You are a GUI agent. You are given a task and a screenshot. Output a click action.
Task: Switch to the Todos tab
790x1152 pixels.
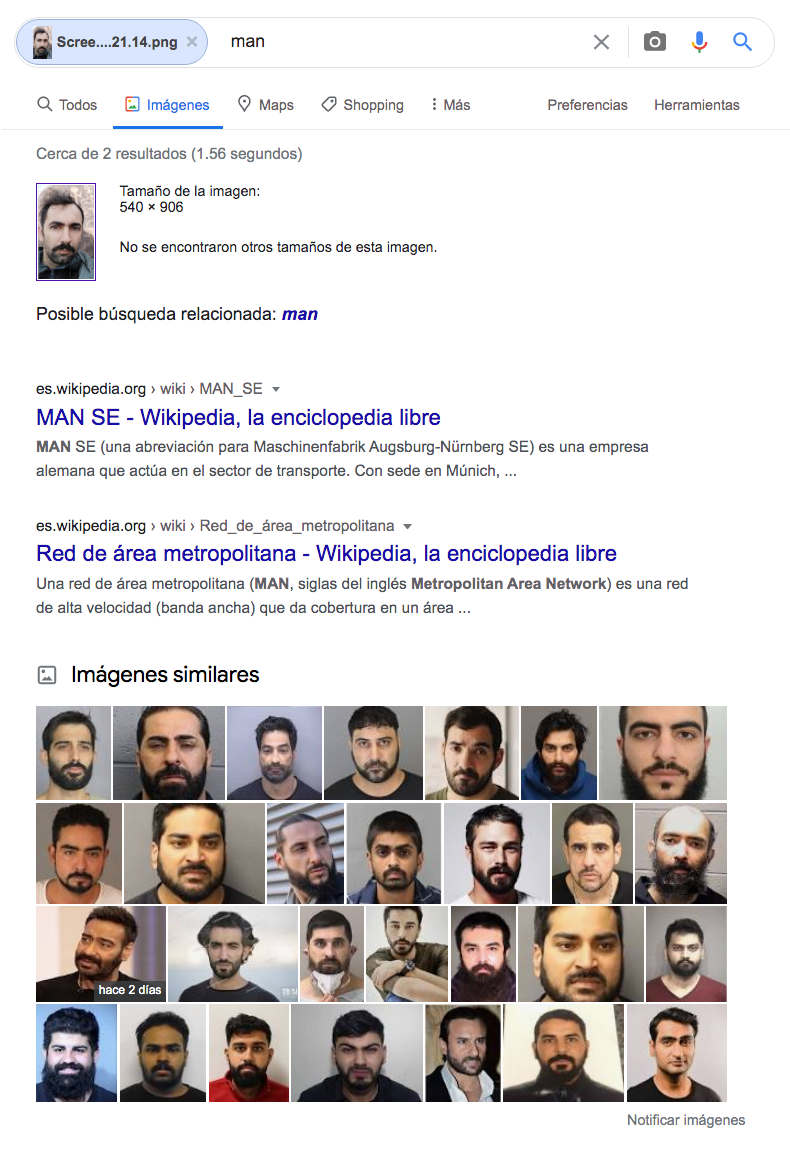point(67,105)
